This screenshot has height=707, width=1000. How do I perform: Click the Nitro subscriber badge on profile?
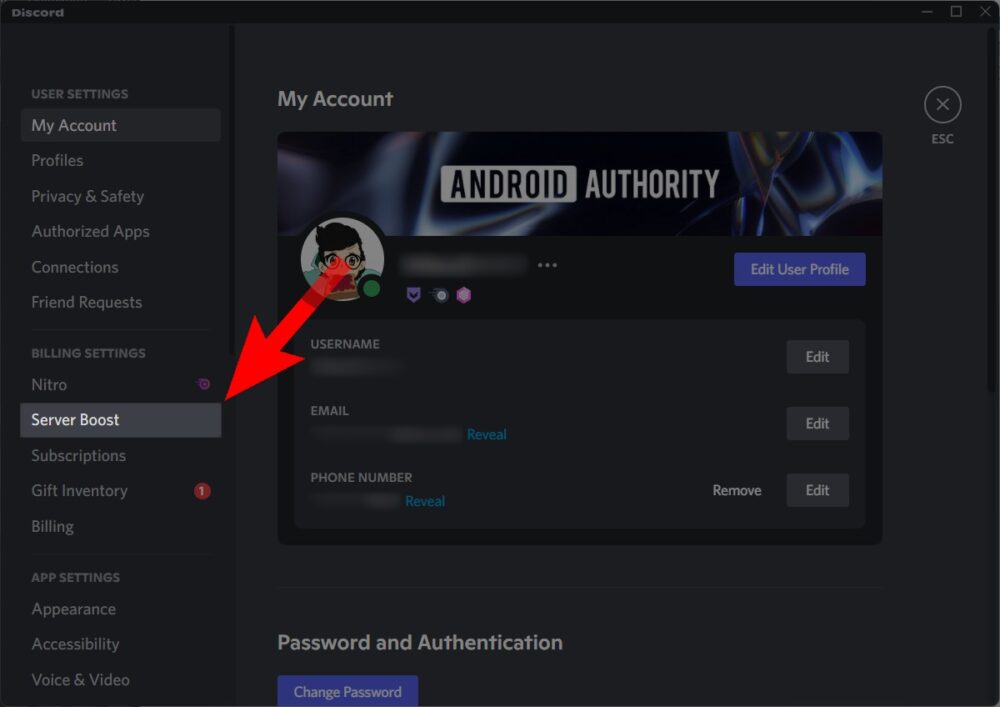click(439, 295)
